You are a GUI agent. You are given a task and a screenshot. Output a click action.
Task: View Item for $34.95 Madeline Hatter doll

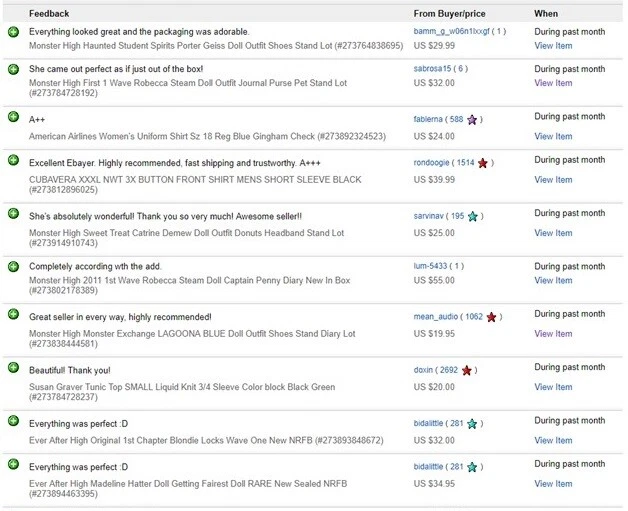pyautogui.click(x=553, y=484)
